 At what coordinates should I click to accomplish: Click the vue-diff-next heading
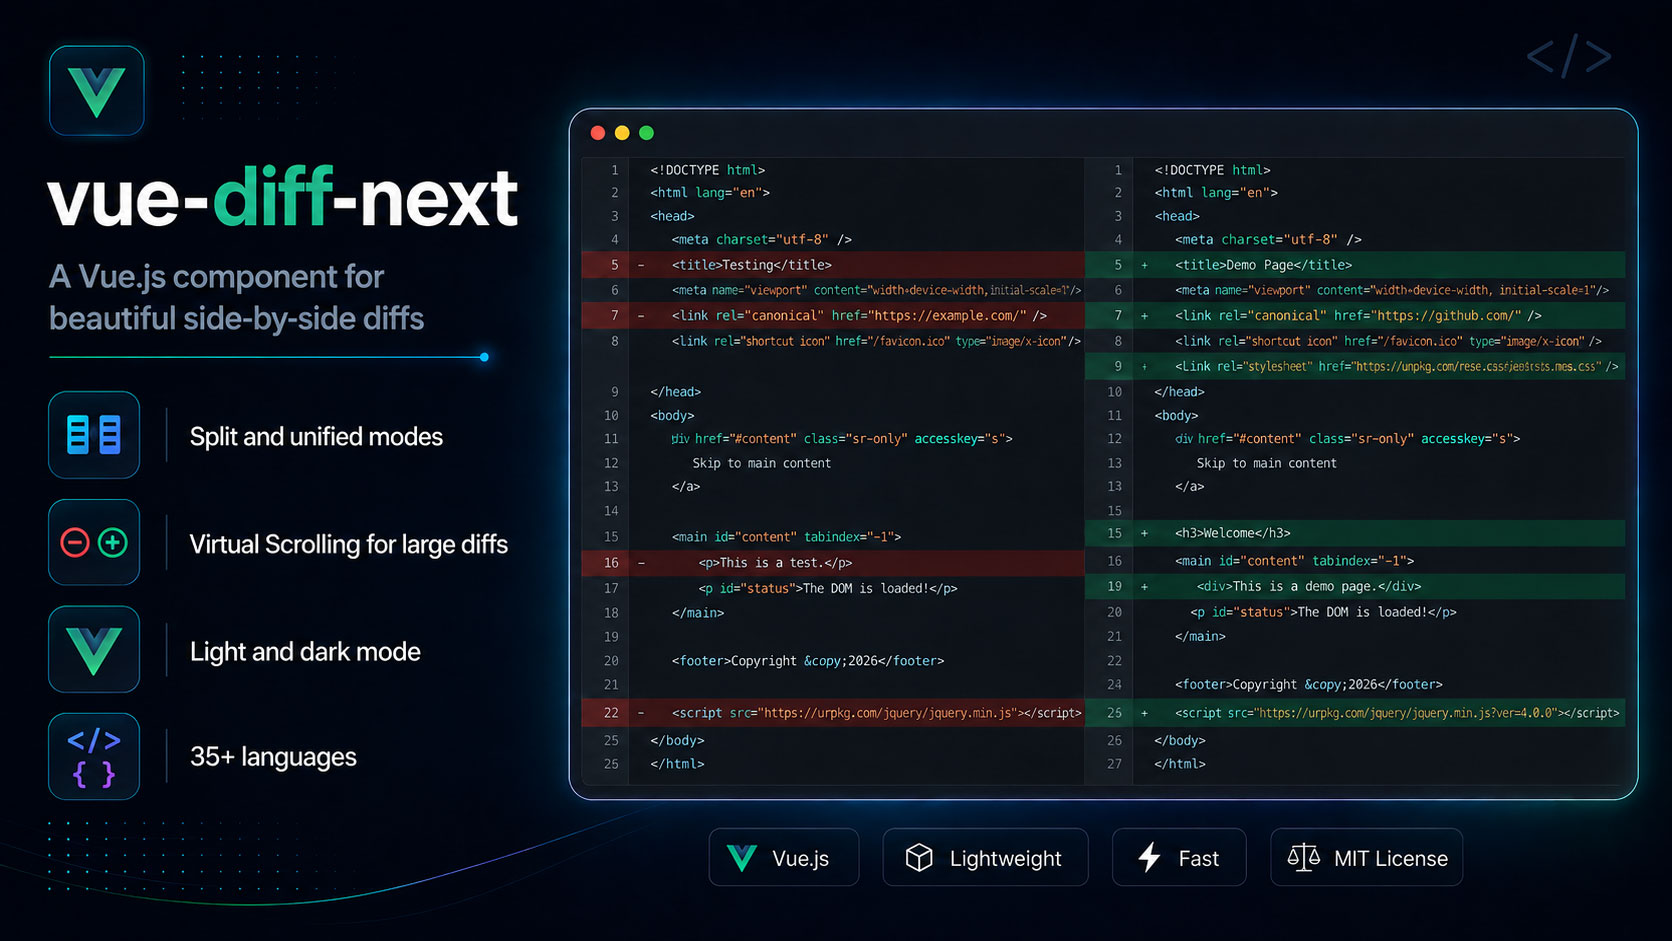pos(283,198)
